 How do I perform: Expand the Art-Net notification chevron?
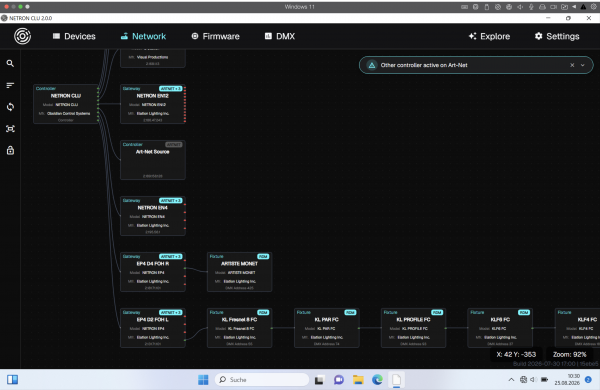(583, 65)
